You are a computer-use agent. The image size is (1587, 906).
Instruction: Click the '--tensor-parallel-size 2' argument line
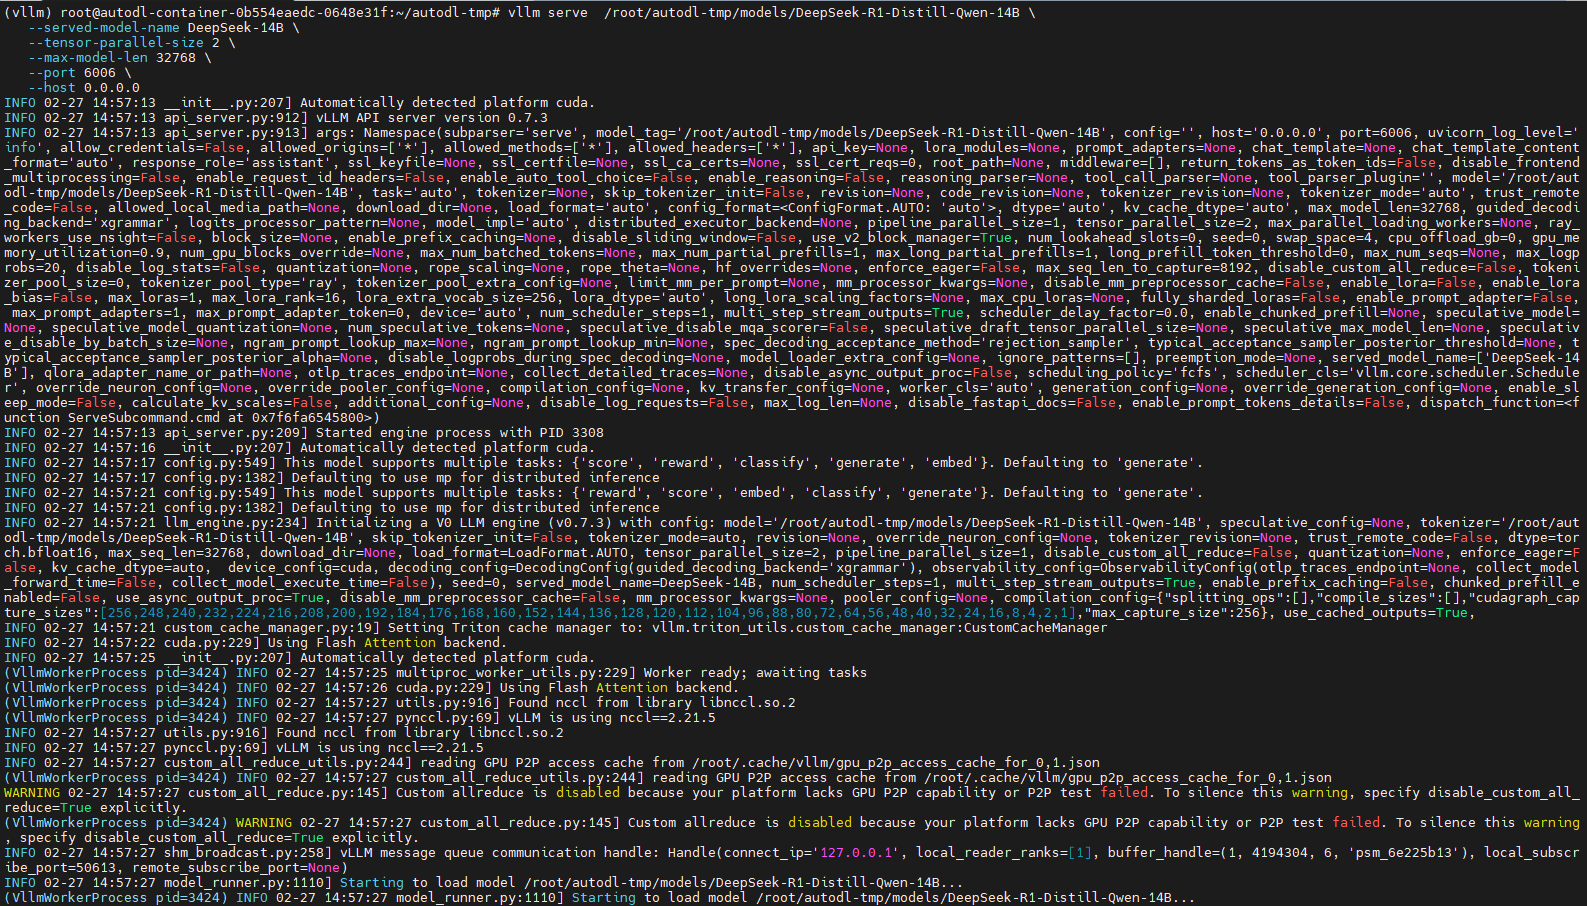[123, 43]
